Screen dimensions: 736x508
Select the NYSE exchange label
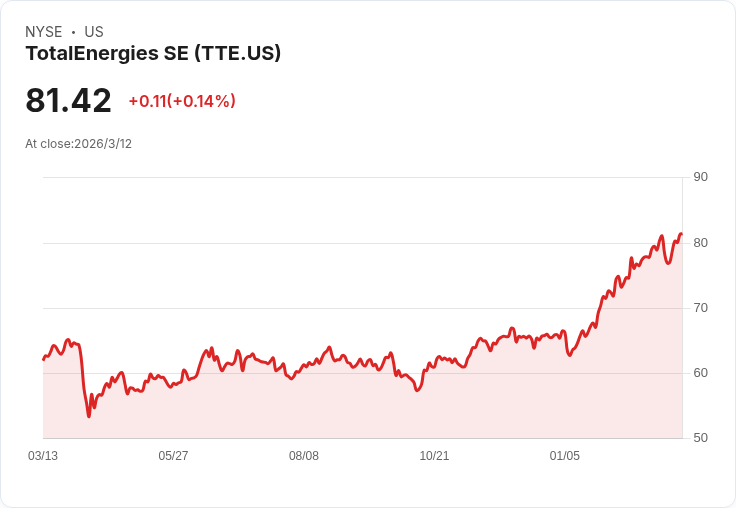coord(44,31)
